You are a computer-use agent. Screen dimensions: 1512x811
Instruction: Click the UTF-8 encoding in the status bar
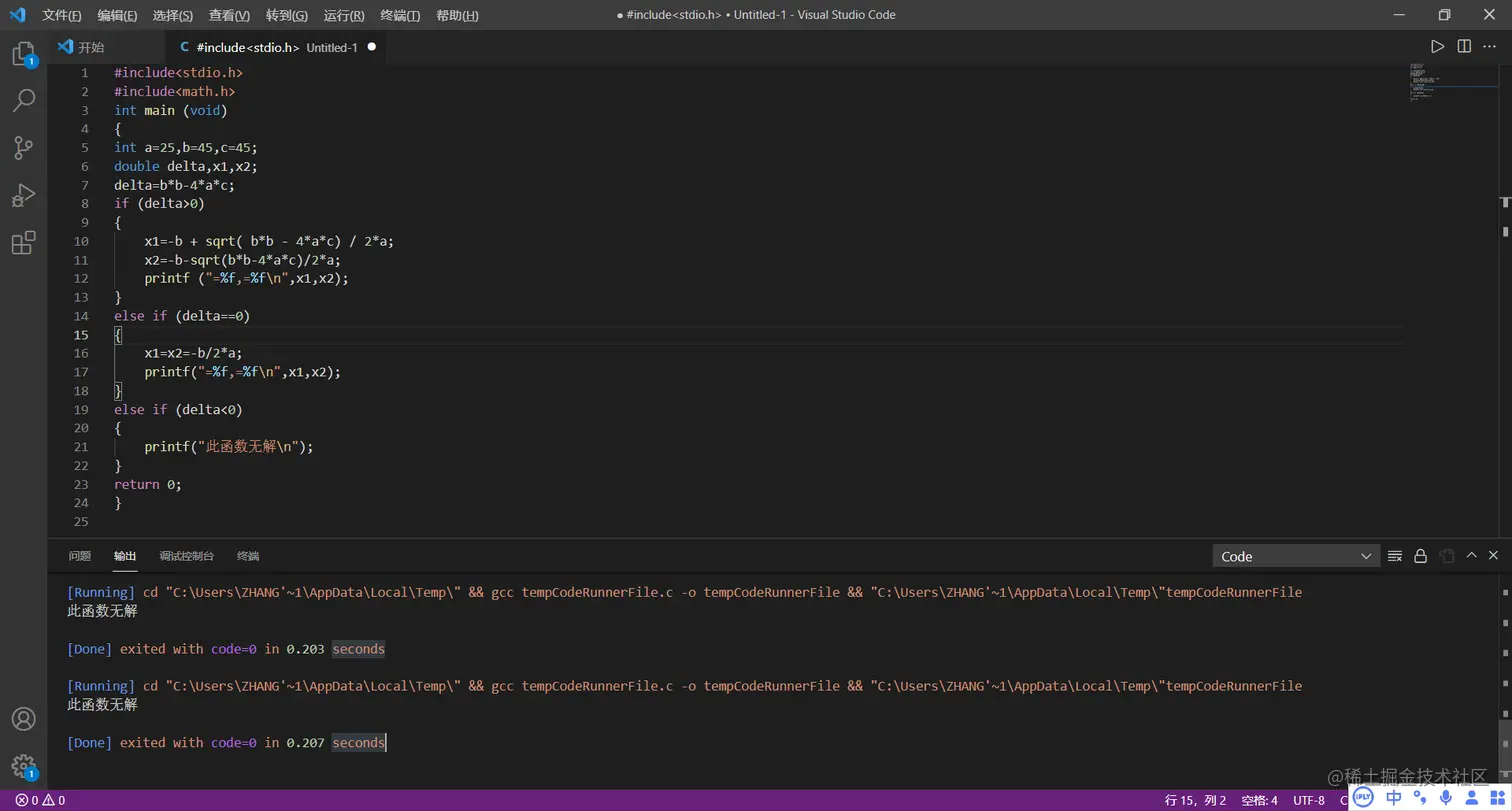pos(1309,800)
